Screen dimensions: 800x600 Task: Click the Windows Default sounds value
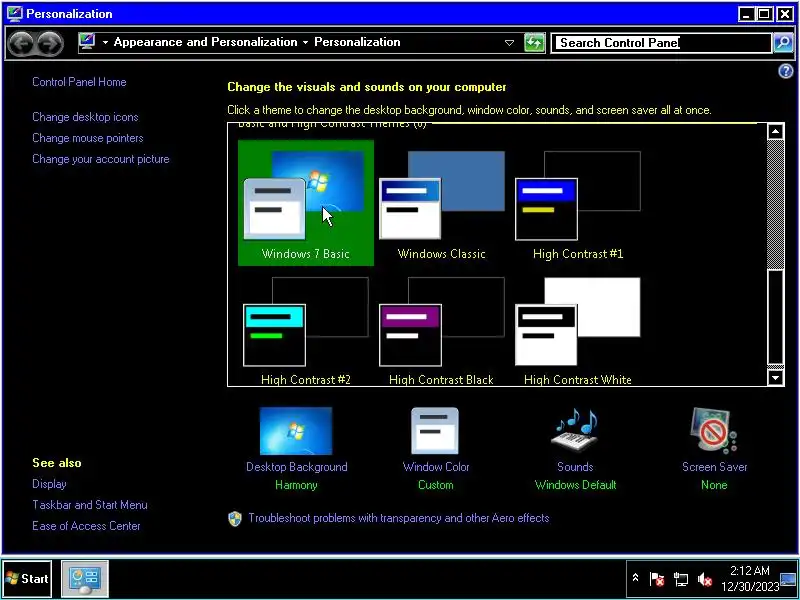tap(575, 485)
